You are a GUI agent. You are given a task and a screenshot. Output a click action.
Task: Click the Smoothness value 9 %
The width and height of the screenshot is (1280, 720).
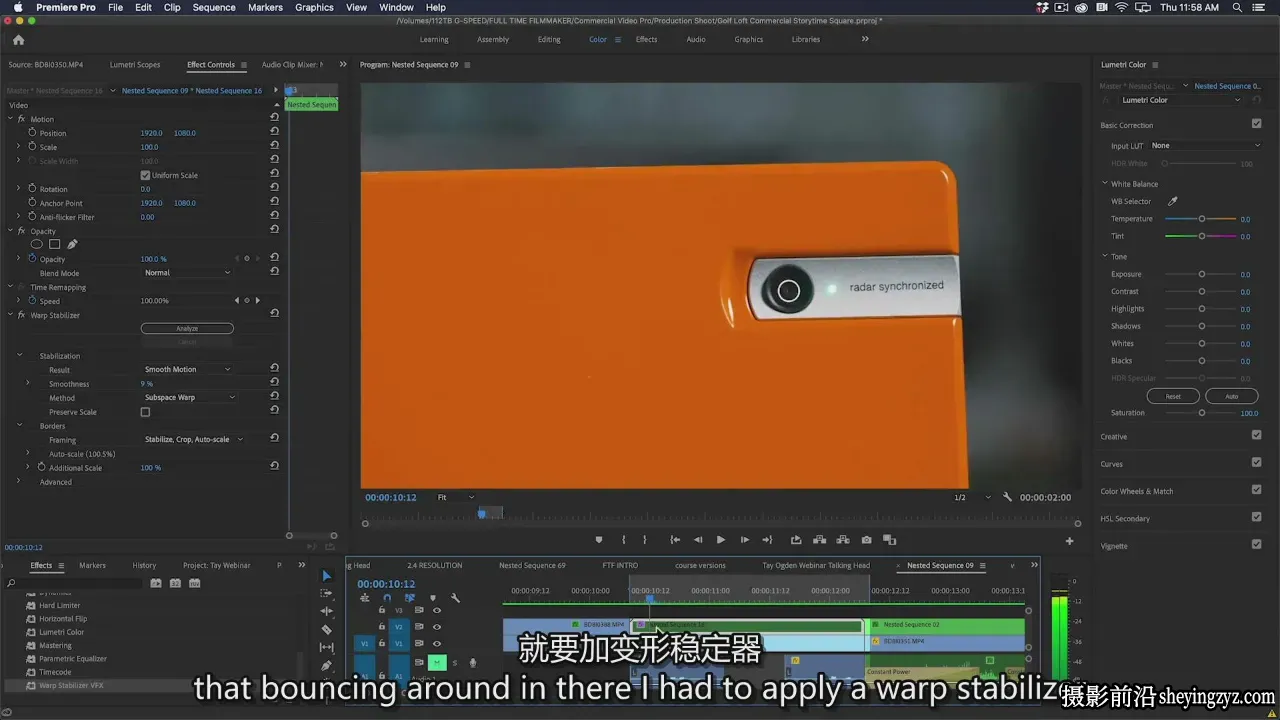click(x=147, y=384)
